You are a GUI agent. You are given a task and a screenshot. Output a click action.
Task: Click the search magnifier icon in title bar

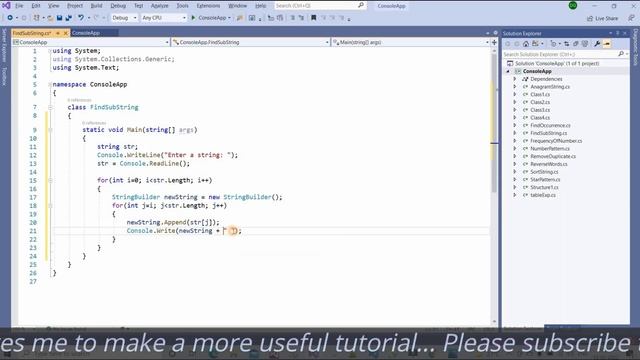[x=361, y=5]
